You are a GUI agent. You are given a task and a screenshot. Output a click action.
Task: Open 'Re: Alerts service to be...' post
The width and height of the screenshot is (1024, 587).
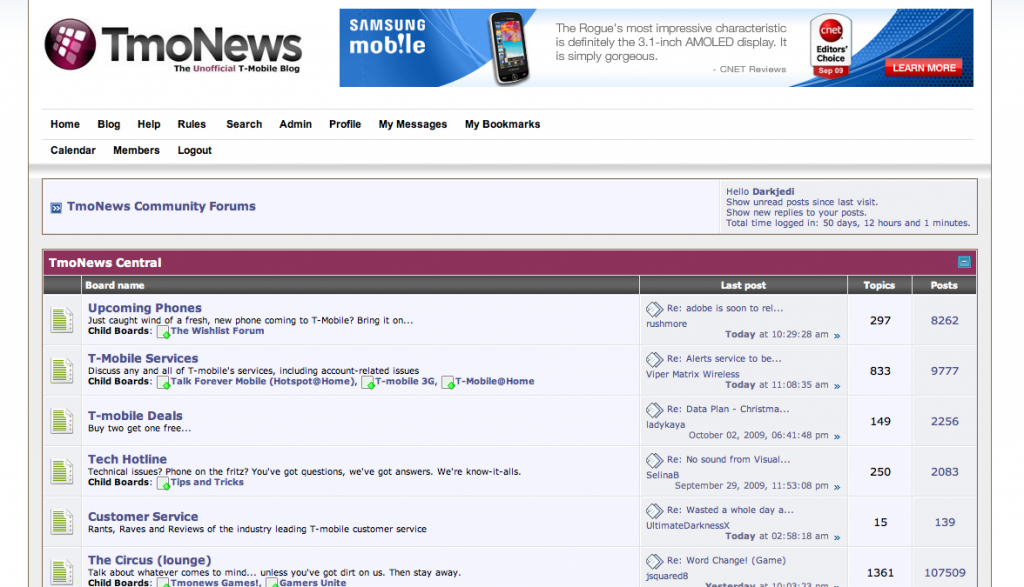coord(724,358)
